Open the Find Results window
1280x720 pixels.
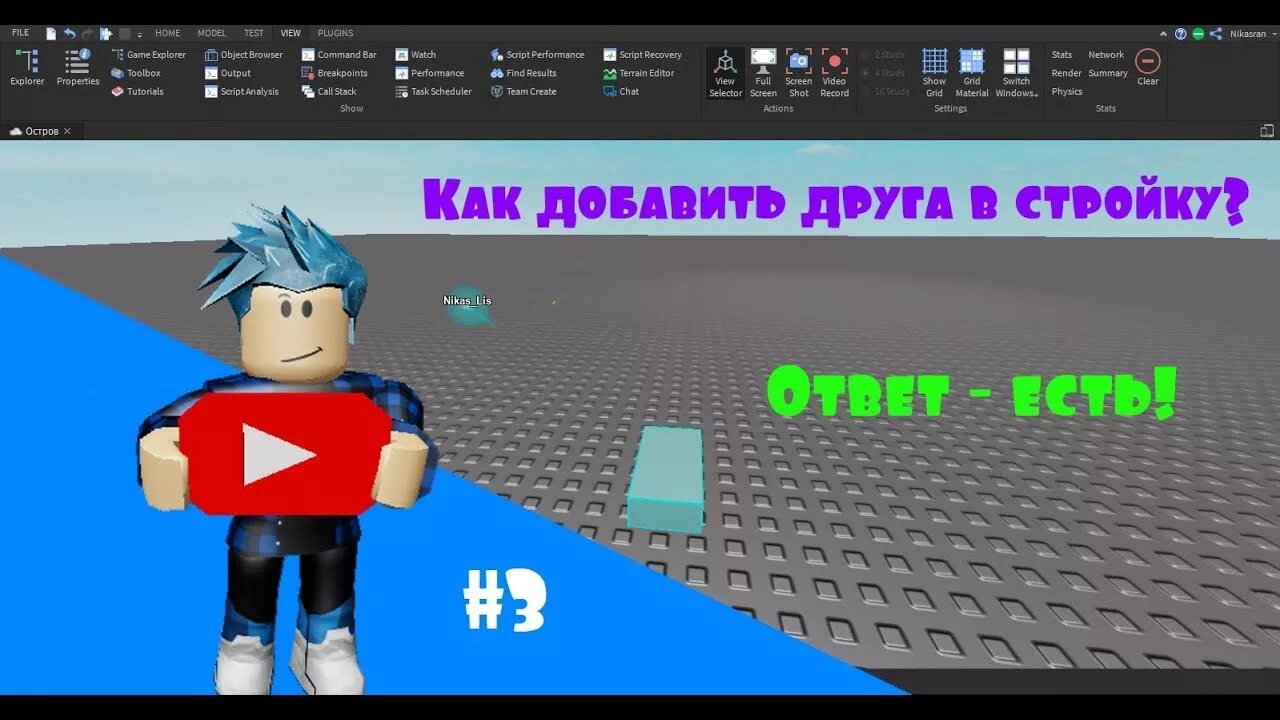tap(524, 73)
